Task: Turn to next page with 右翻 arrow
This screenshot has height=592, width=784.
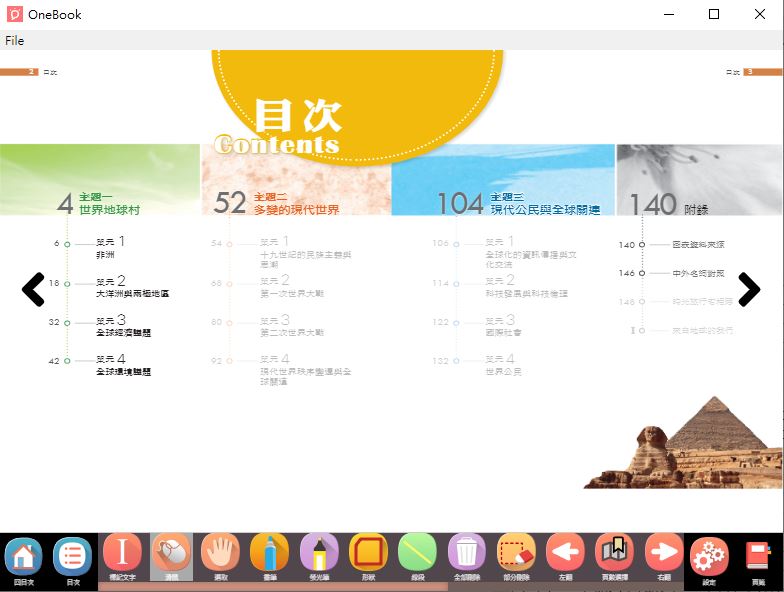Action: point(663,553)
